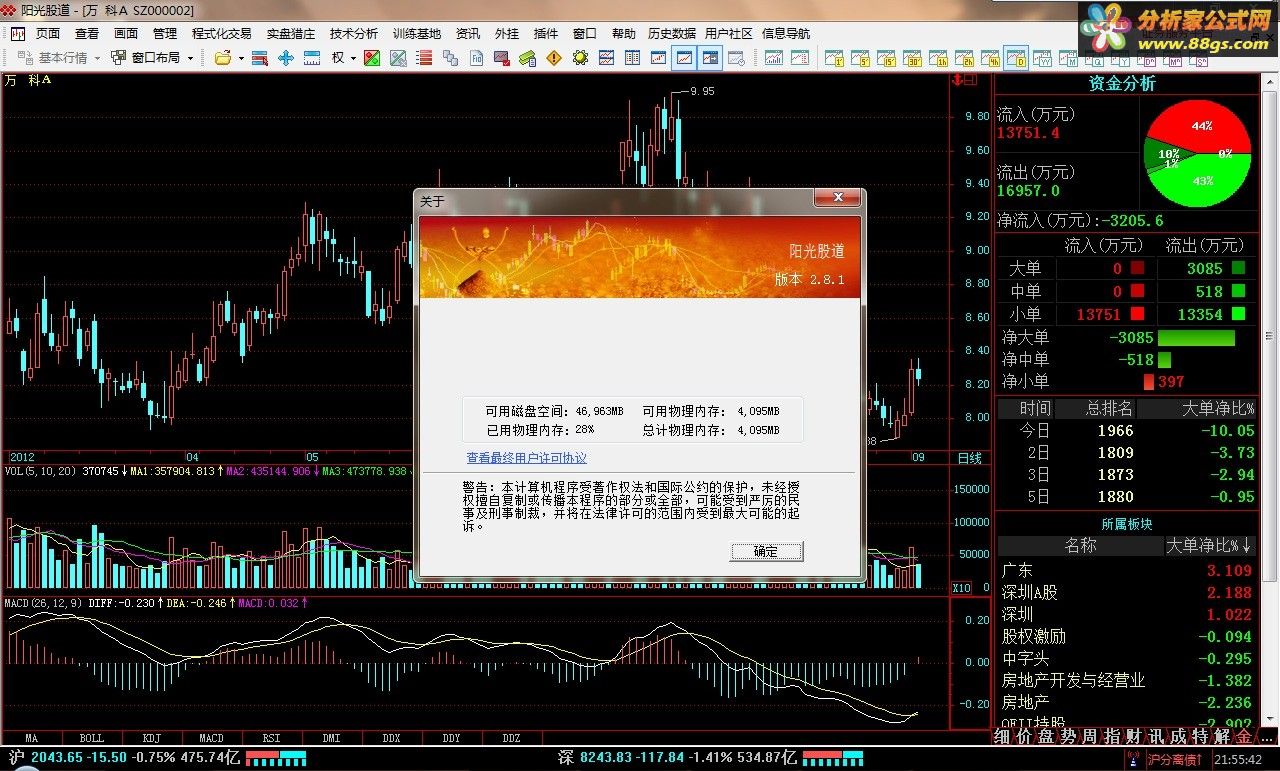Select the weekly W period chart icon

coord(1042,58)
